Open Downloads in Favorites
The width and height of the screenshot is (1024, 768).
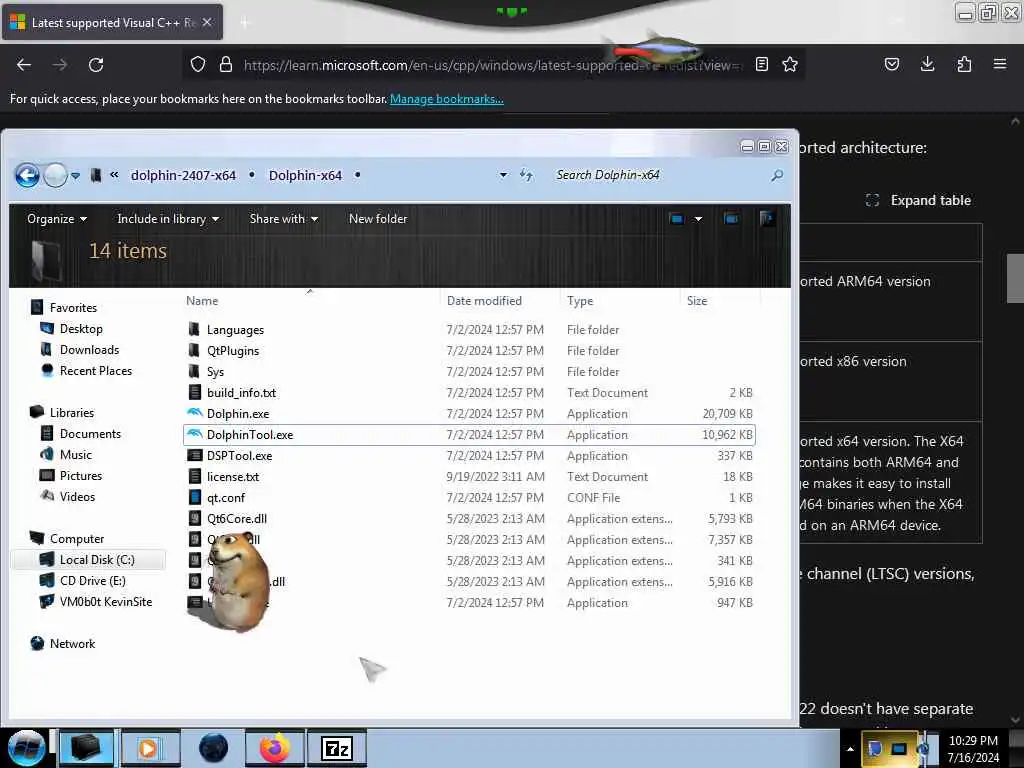[x=89, y=349]
